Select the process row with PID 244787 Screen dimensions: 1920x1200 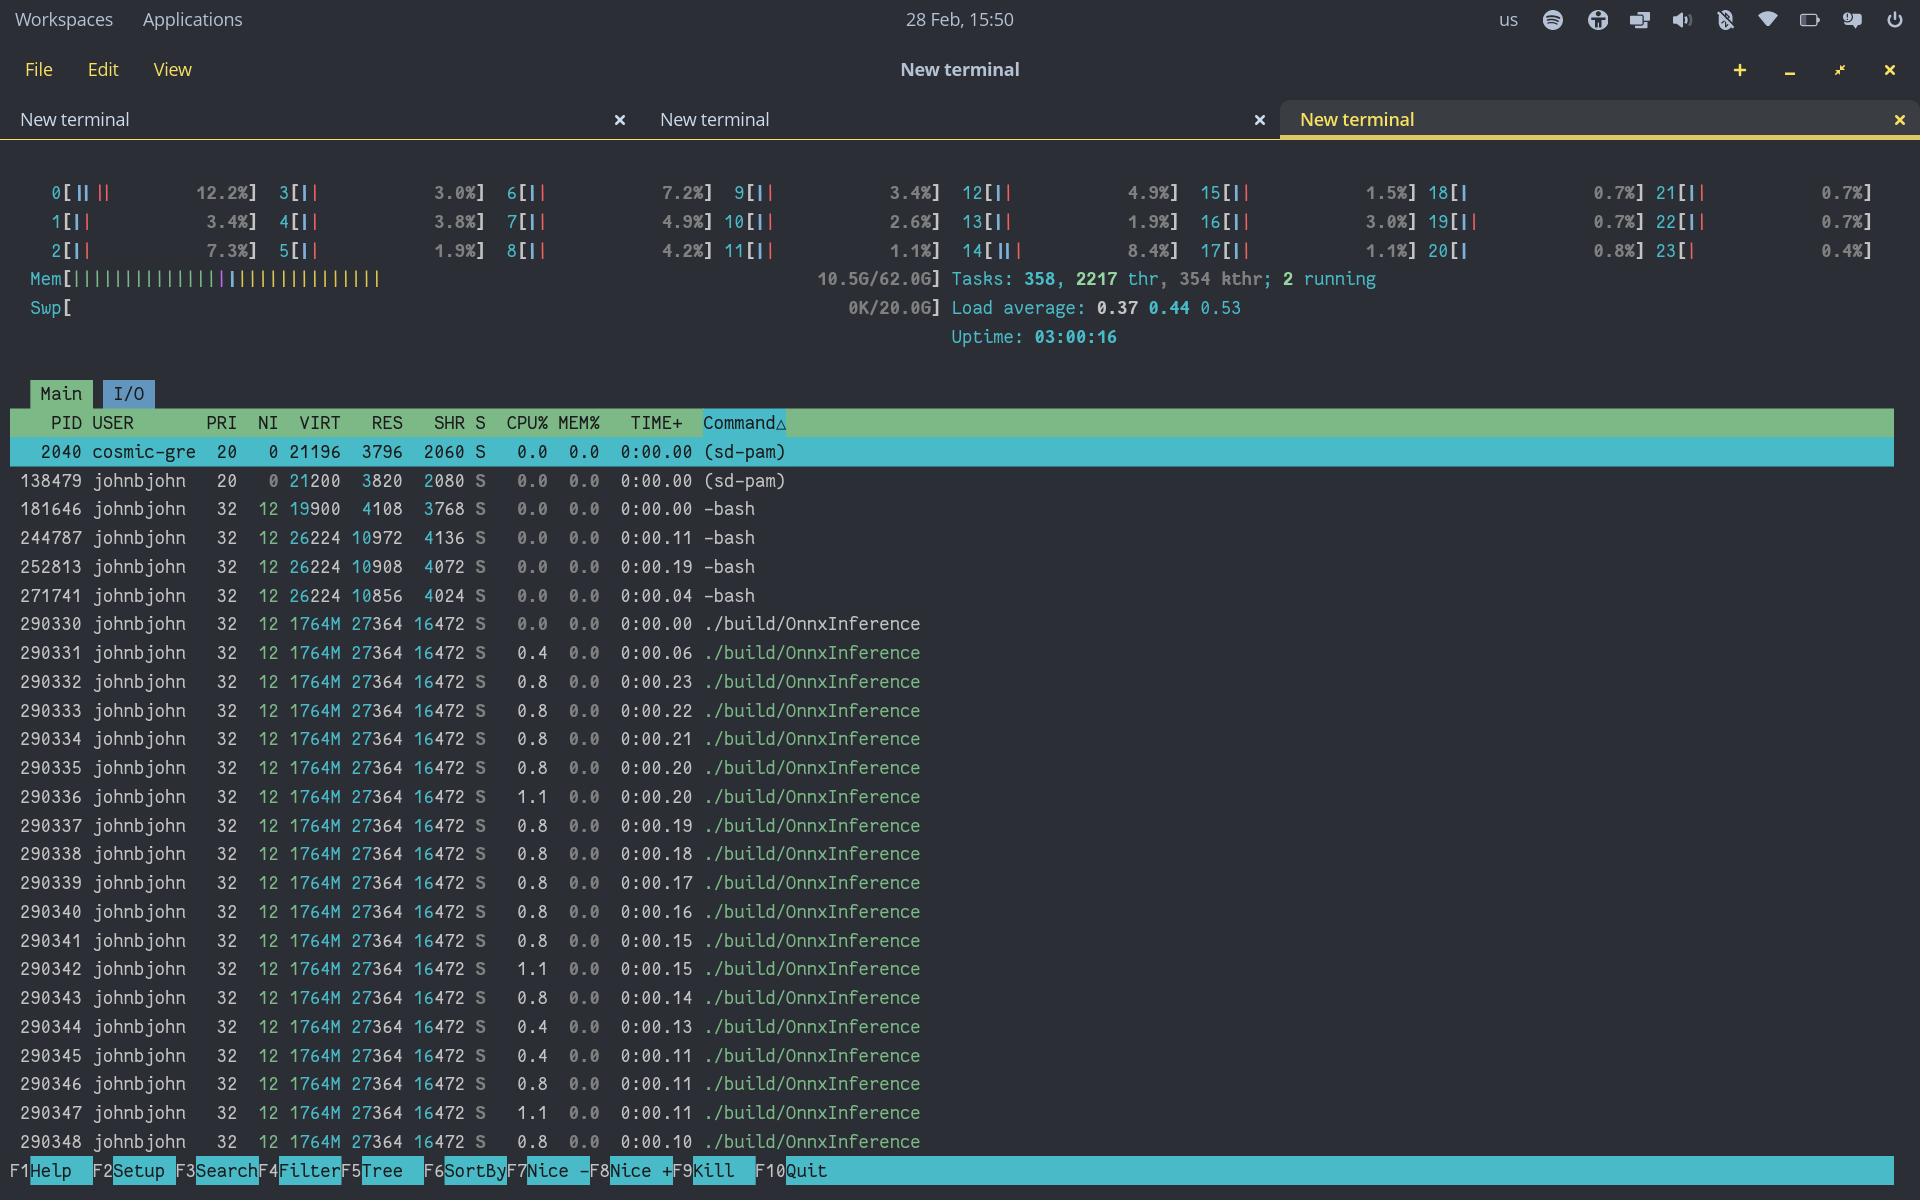(x=400, y=537)
